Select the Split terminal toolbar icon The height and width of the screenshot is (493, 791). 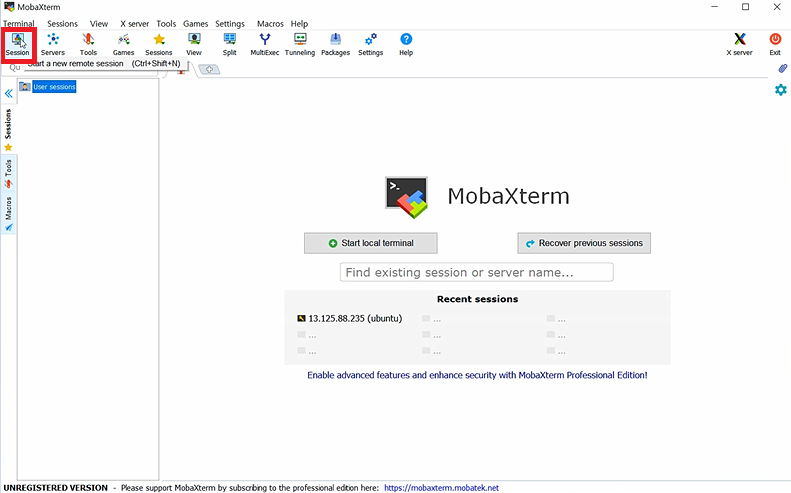point(230,44)
